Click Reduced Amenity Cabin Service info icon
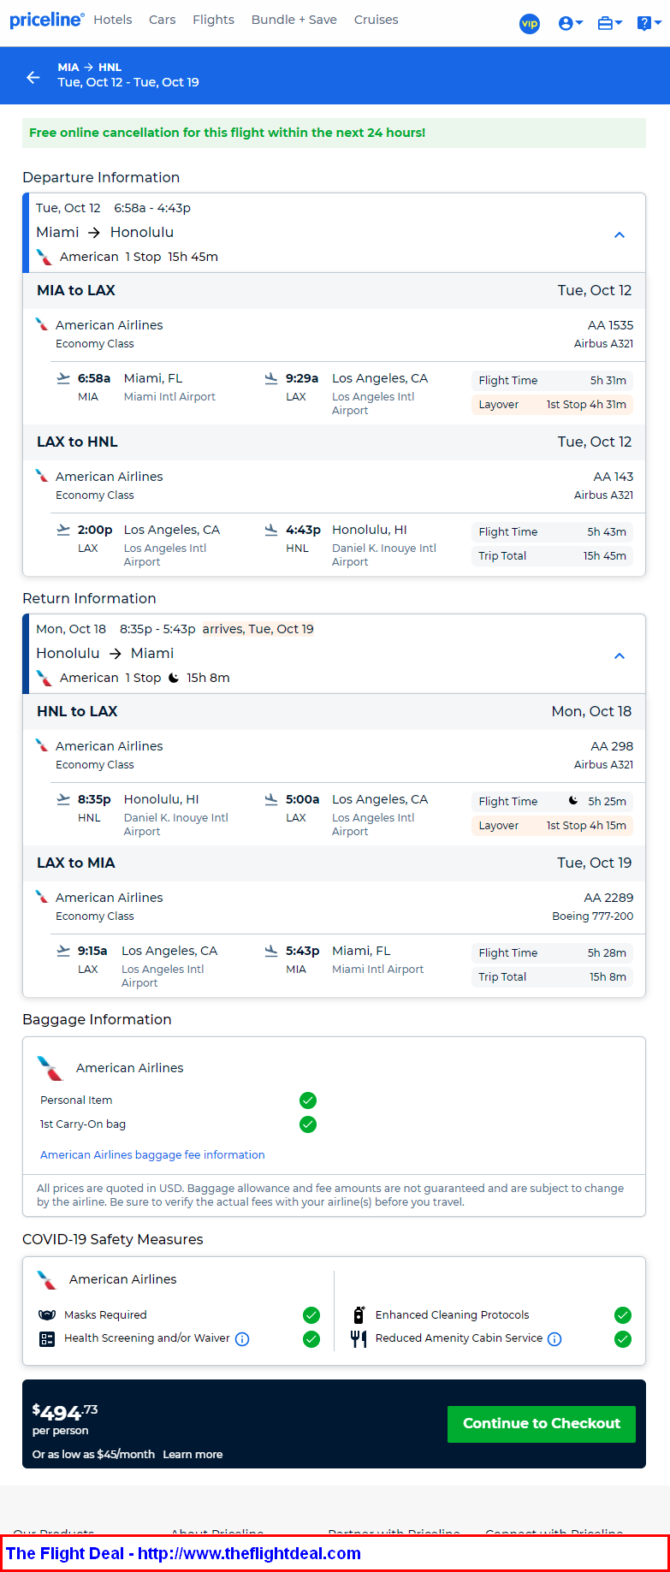670x1572 pixels. (x=555, y=1339)
